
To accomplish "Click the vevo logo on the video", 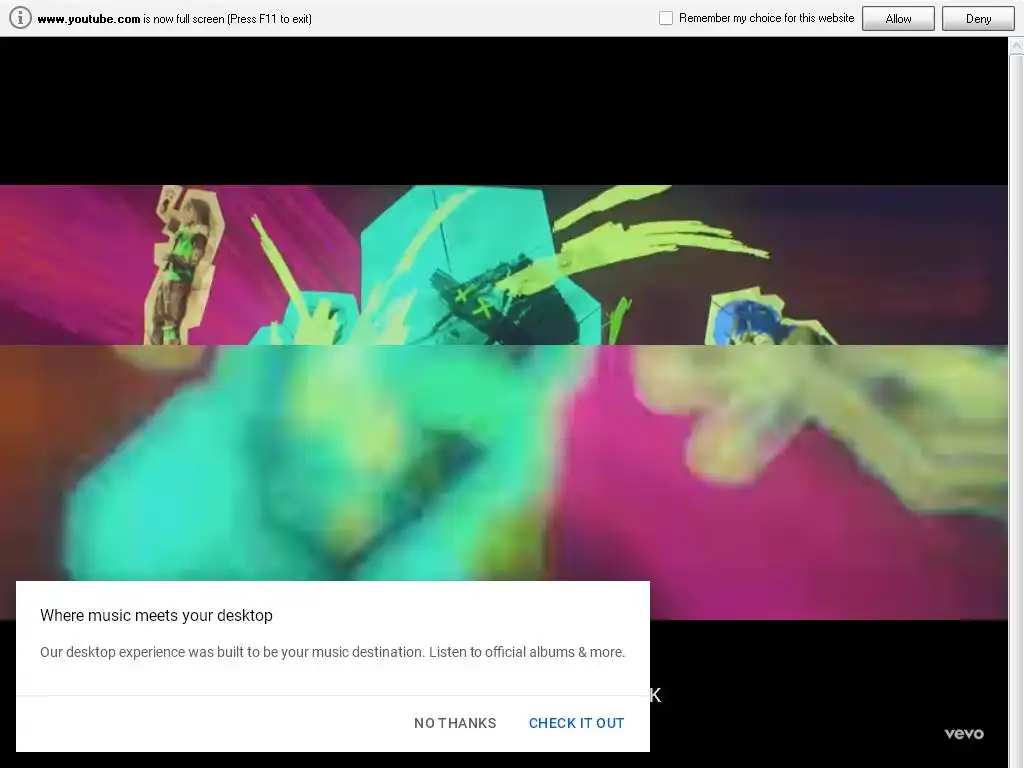I will click(x=964, y=733).
